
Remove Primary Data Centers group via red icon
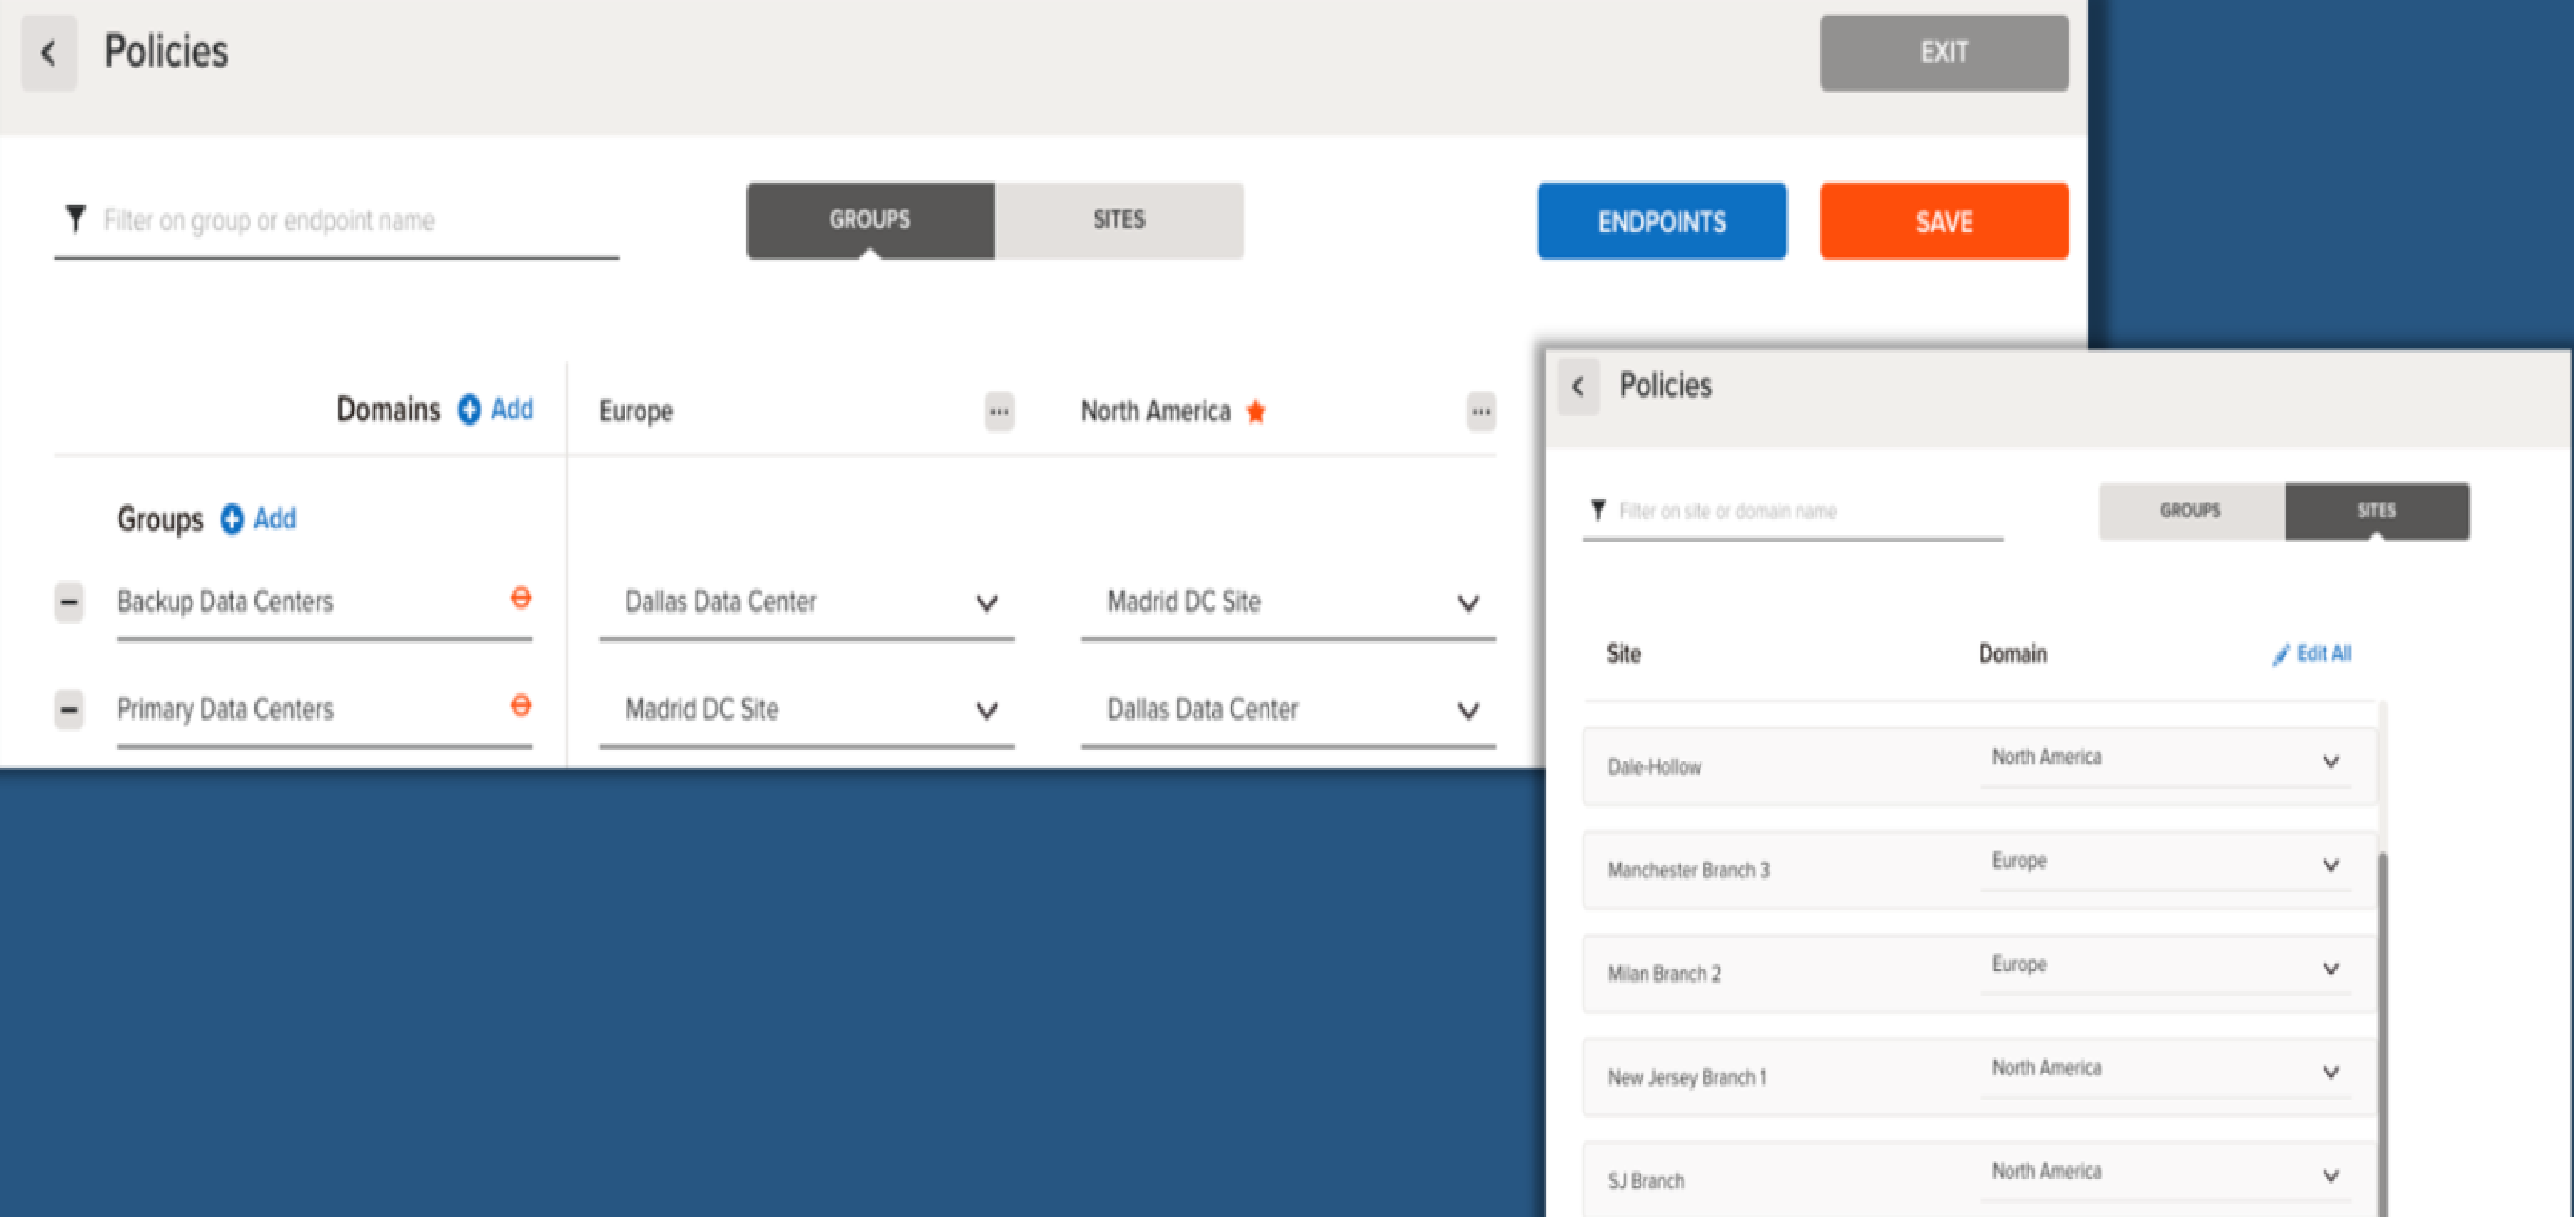(x=520, y=706)
